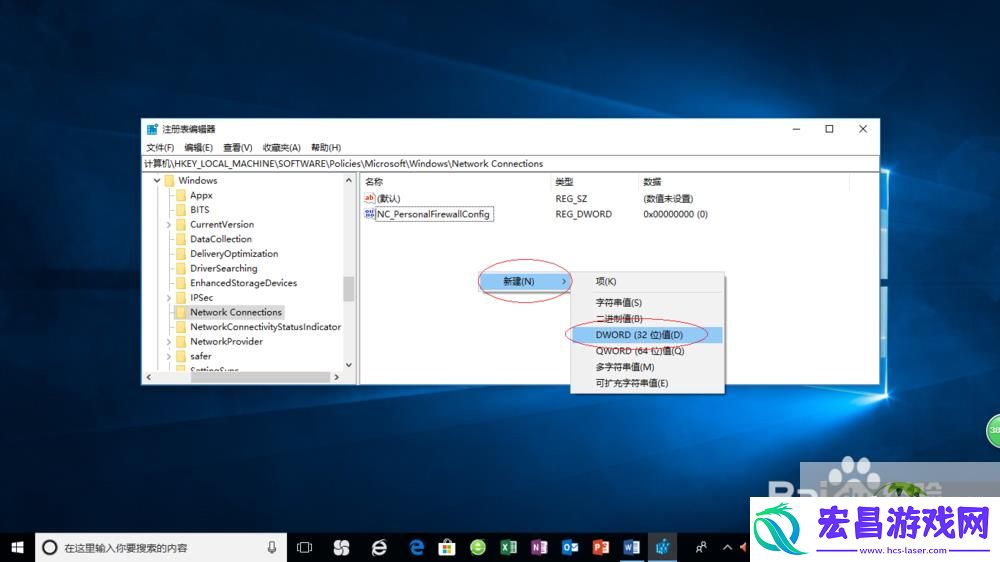Click the tree vertical scrollbar thumb
Image resolution: width=1000 pixels, height=562 pixels.
point(348,288)
